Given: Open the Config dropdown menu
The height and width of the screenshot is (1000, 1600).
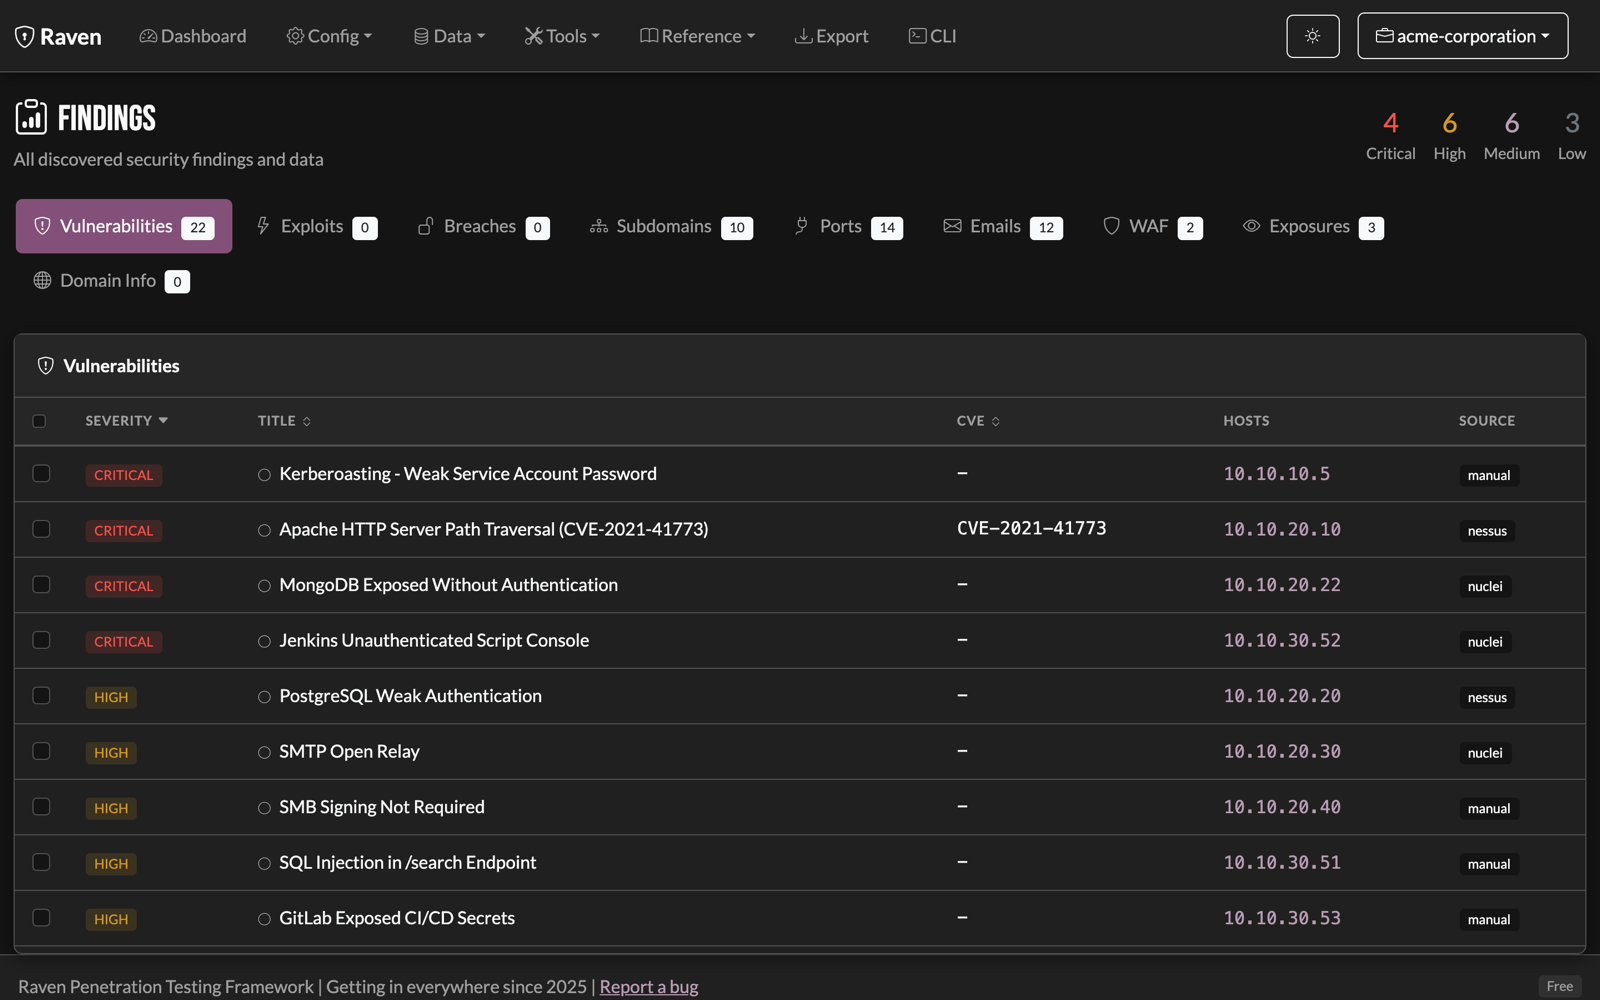Looking at the screenshot, I should point(329,36).
